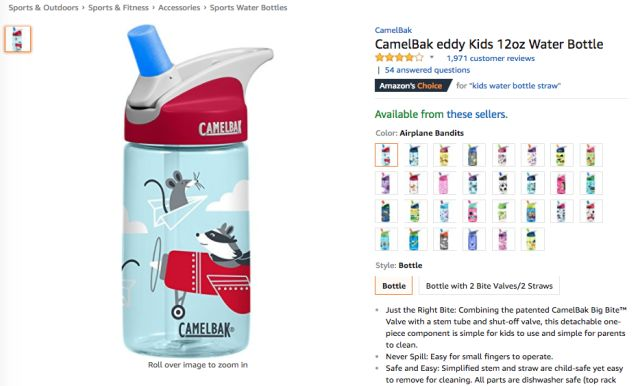The height and width of the screenshot is (386, 640).
Task: Open the Accessories breadcrumb link
Action: 179,7
